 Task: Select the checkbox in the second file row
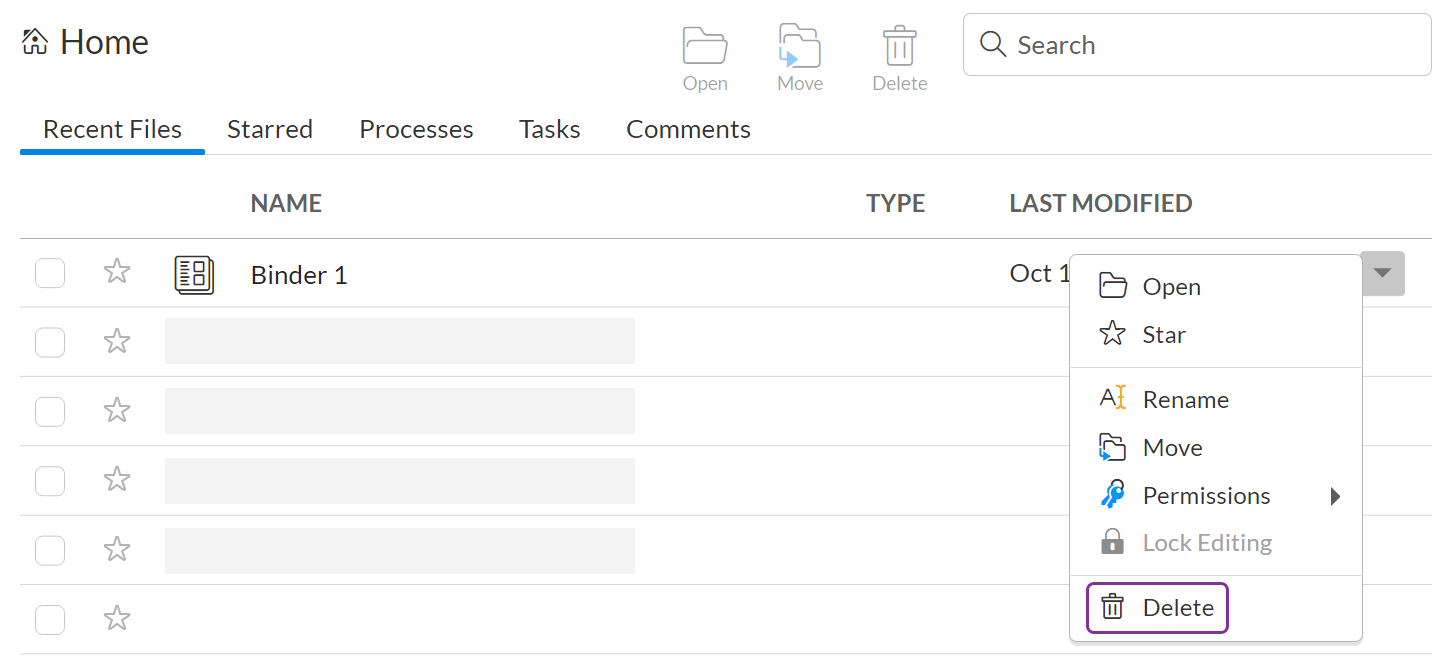(x=50, y=341)
